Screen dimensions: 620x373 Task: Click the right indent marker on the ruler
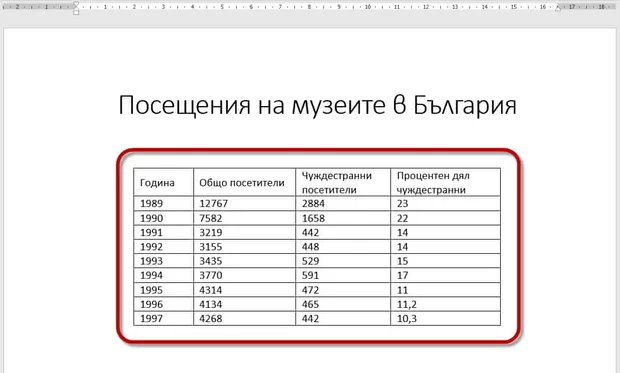point(558,9)
